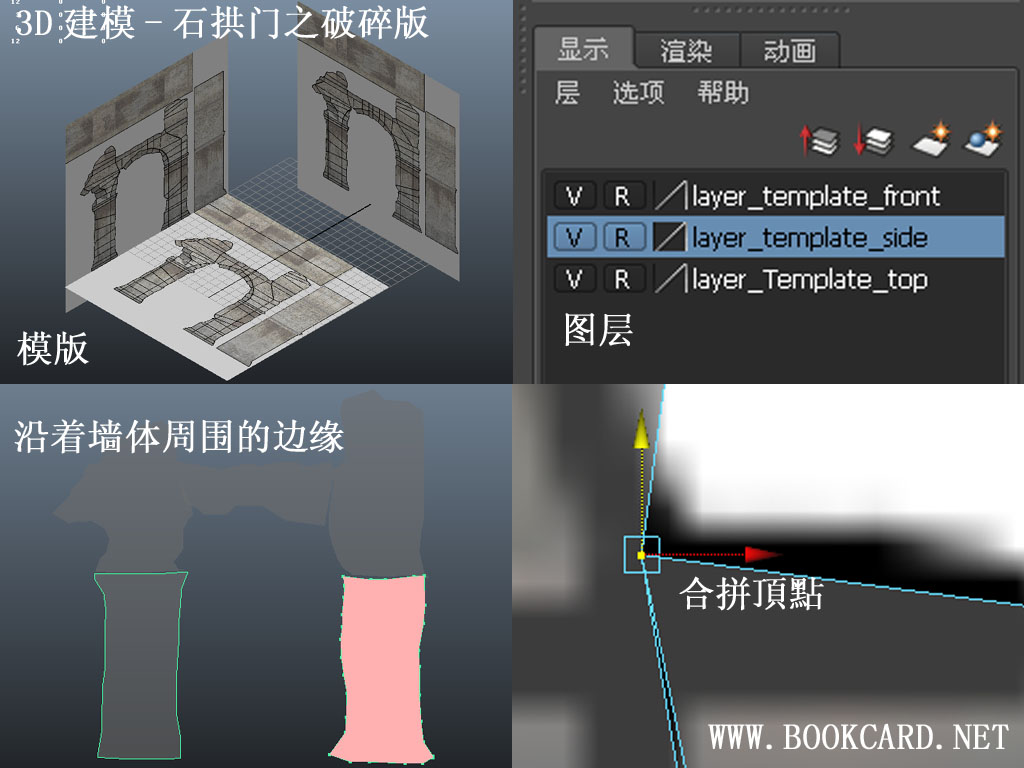The image size is (1024, 768).
Task: Toggle the R state on layer_template_side
Action: pyautogui.click(x=622, y=238)
